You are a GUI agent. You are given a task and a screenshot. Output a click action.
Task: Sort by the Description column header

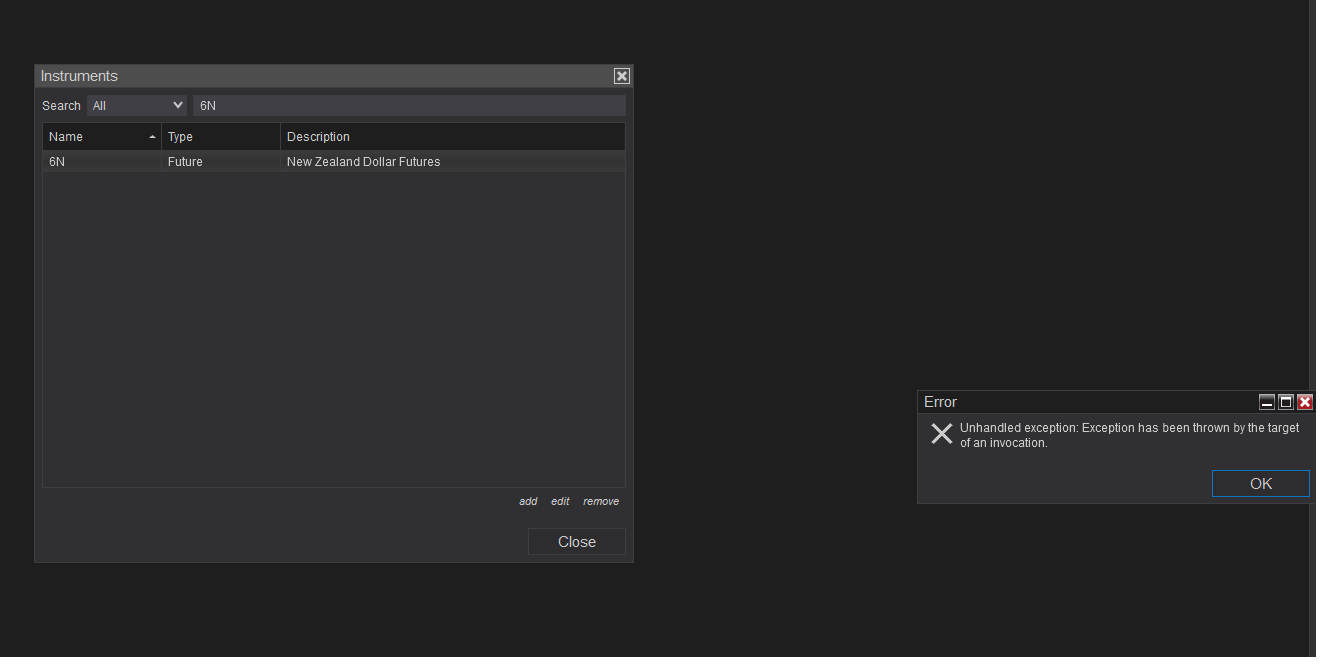point(453,136)
